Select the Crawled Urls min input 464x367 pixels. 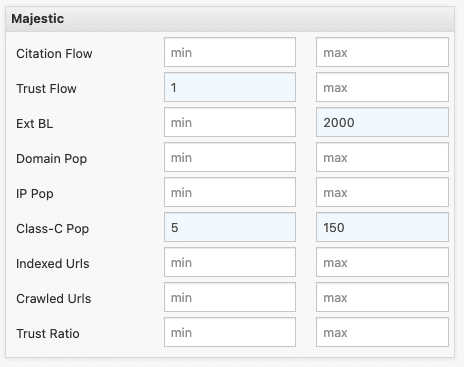click(x=230, y=297)
